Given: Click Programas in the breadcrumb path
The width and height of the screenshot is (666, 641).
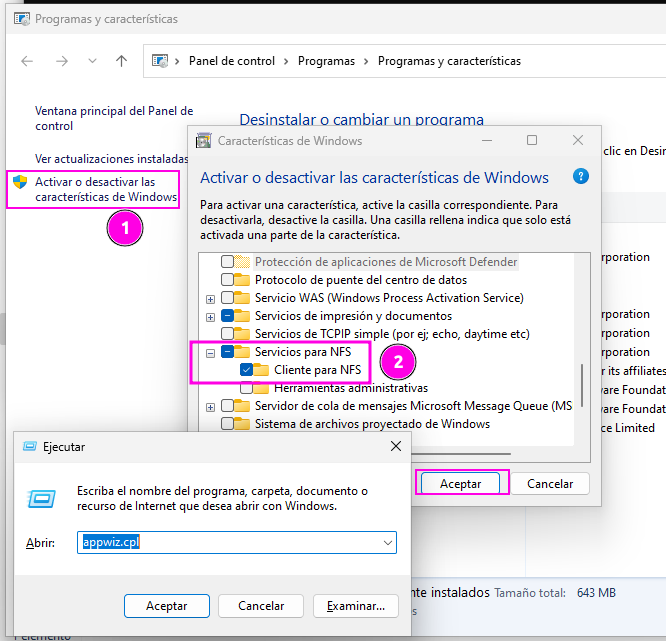Looking at the screenshot, I should (x=326, y=61).
